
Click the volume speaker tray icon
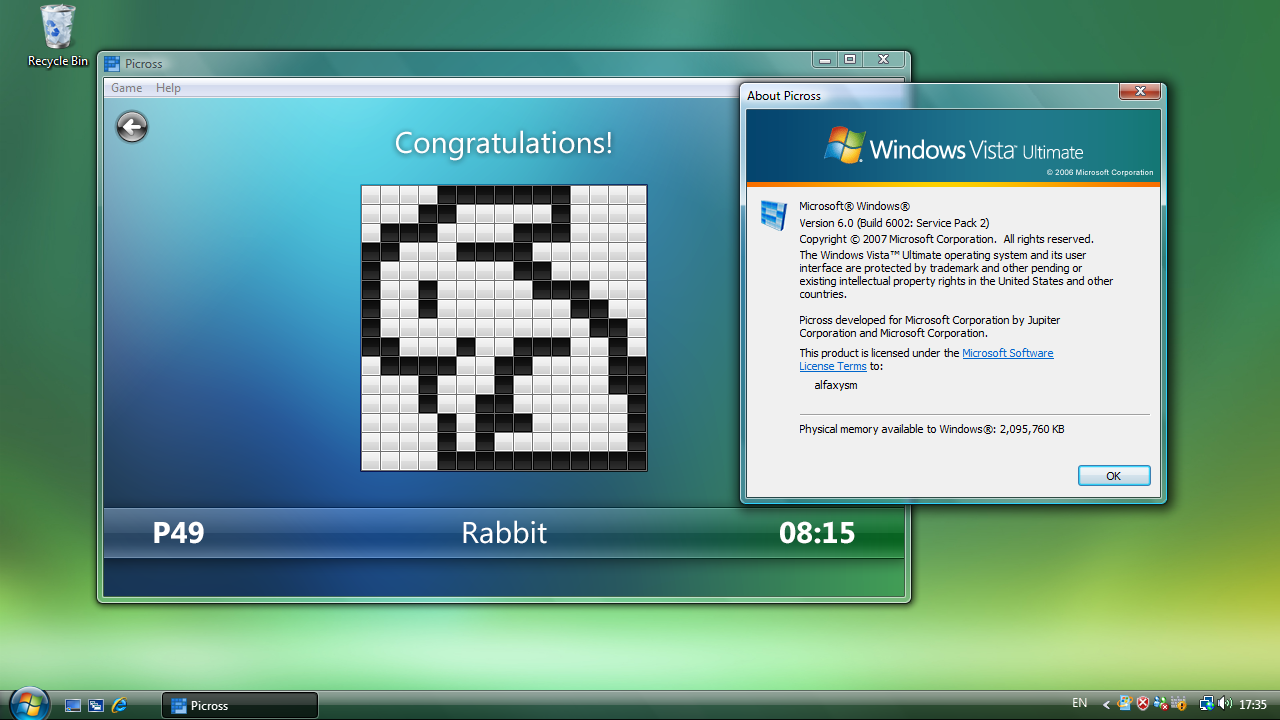(x=1224, y=704)
